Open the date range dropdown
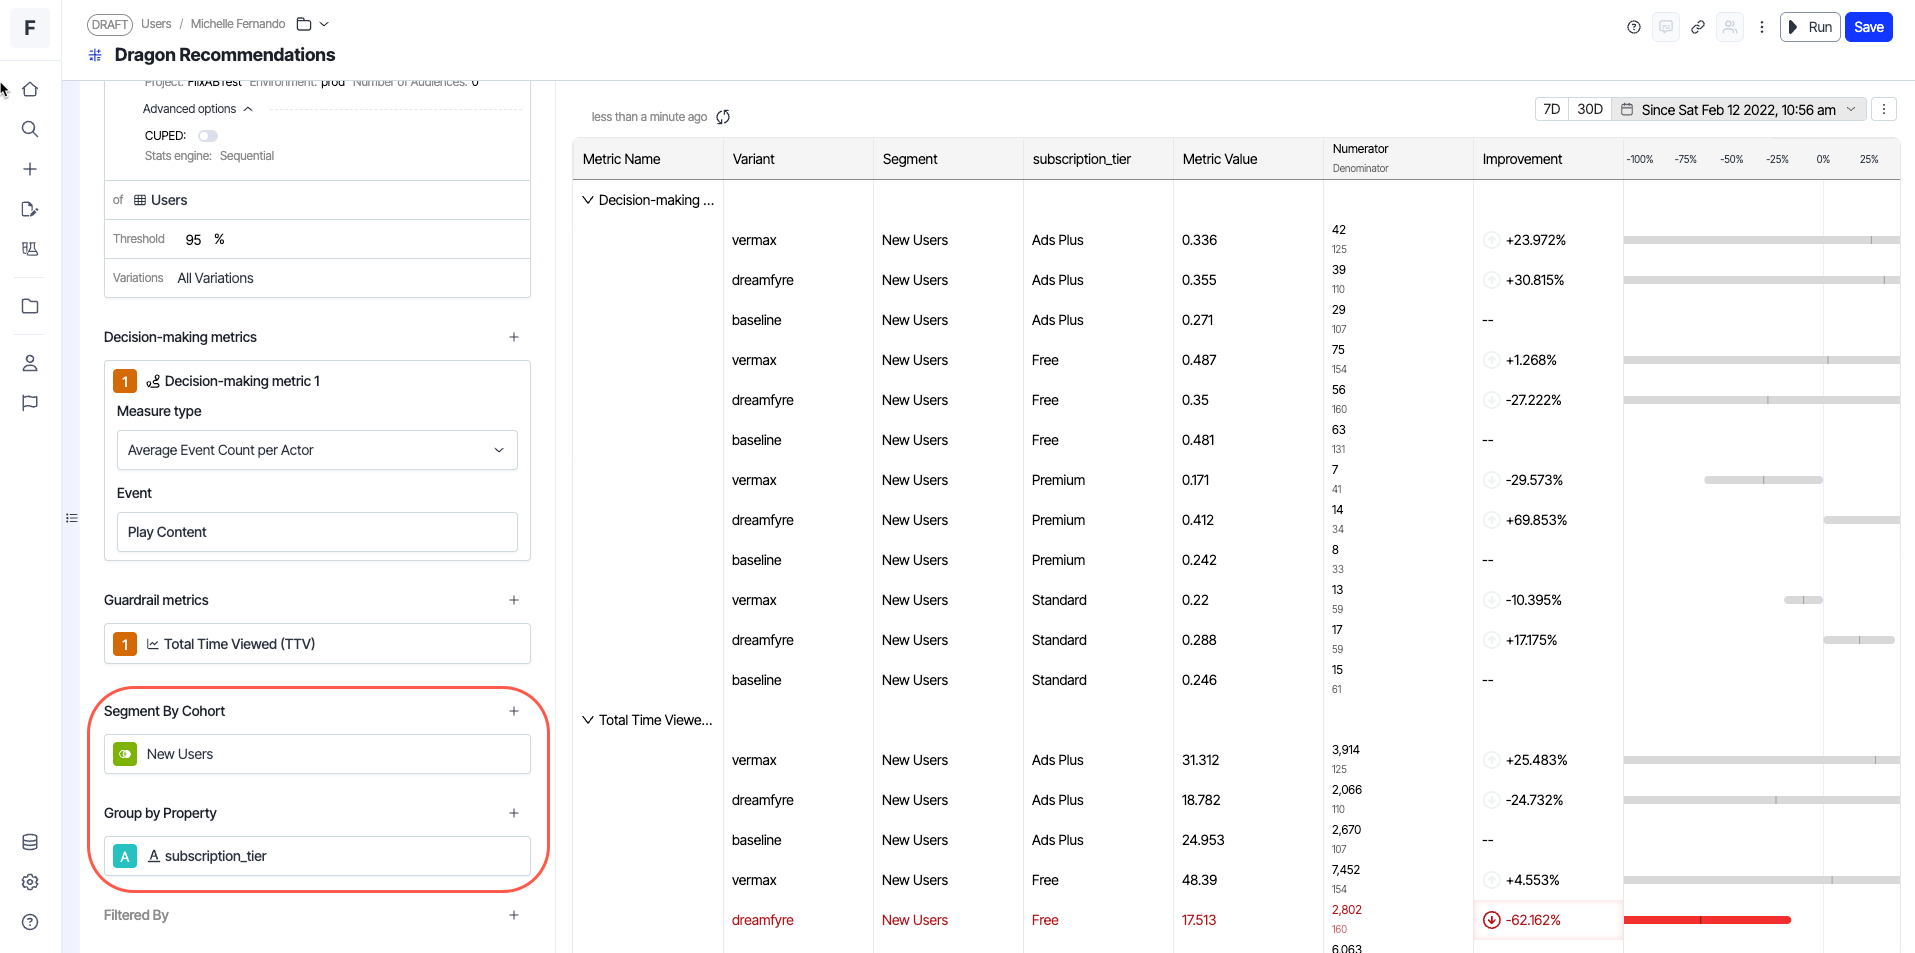The height and width of the screenshot is (953, 1915). click(x=1740, y=109)
